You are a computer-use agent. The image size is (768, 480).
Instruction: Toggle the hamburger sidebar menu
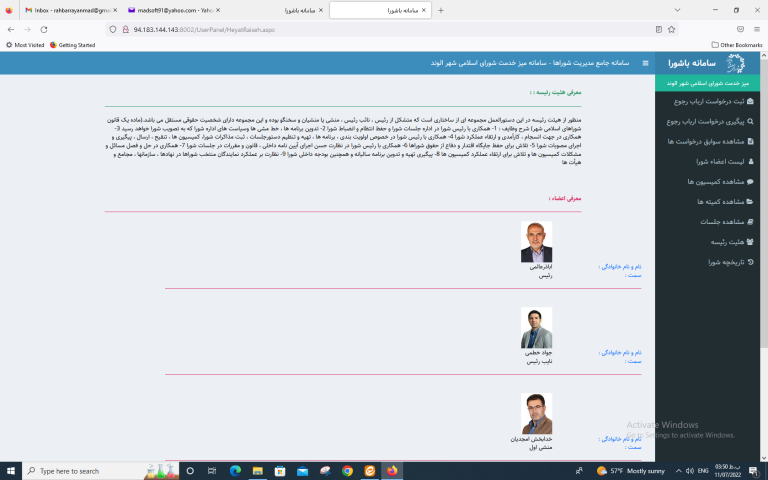click(x=645, y=63)
